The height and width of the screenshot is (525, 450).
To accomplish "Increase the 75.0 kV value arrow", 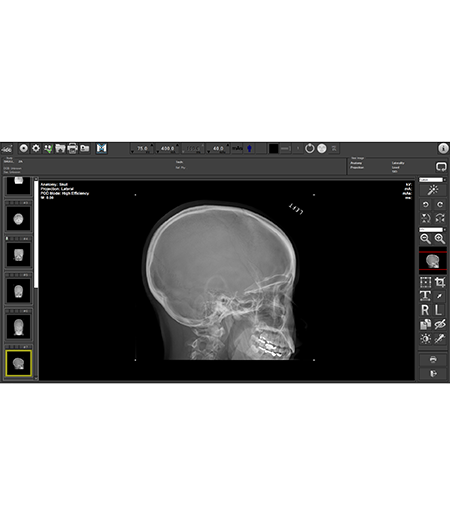I will click(152, 145).
